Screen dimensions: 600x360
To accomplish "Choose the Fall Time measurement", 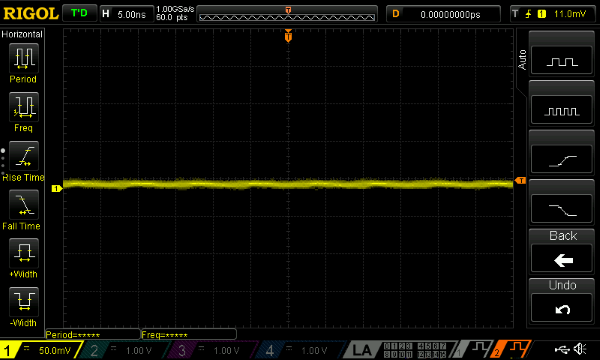I will click(24, 205).
